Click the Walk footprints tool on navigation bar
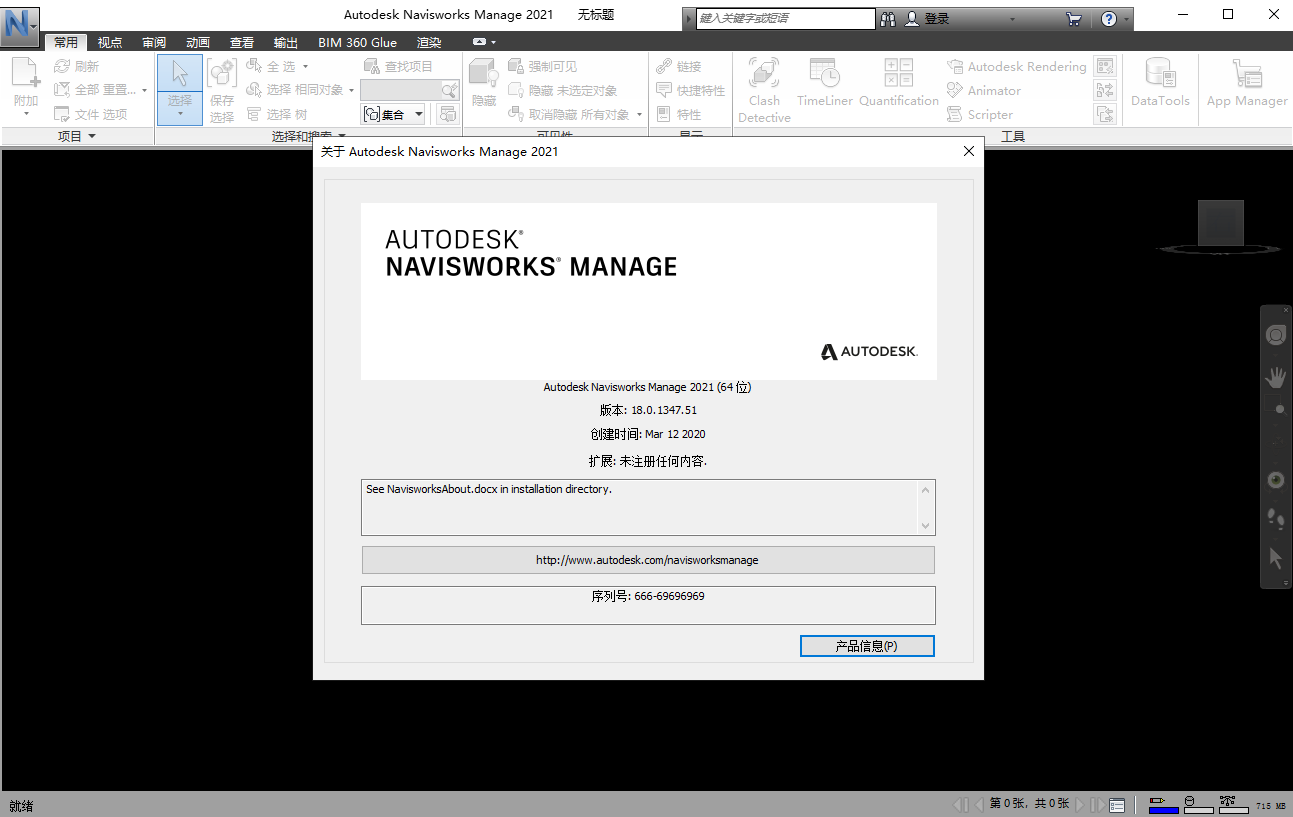This screenshot has width=1293, height=817. point(1276,517)
